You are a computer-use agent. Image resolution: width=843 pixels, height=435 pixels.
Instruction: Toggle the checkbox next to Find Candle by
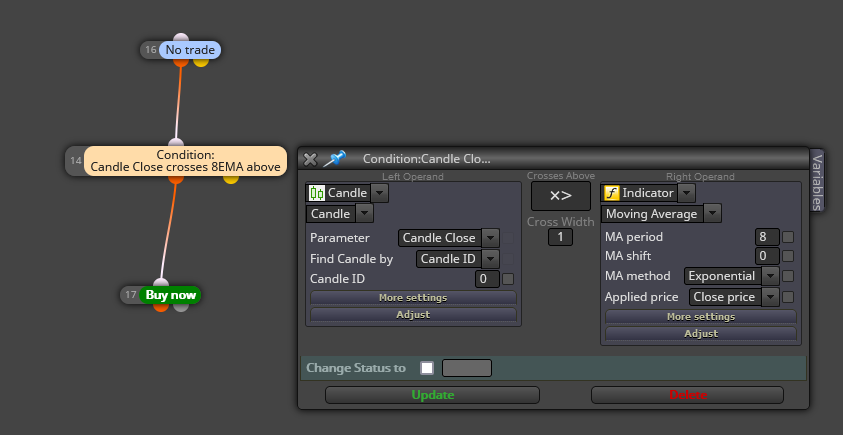coord(508,259)
